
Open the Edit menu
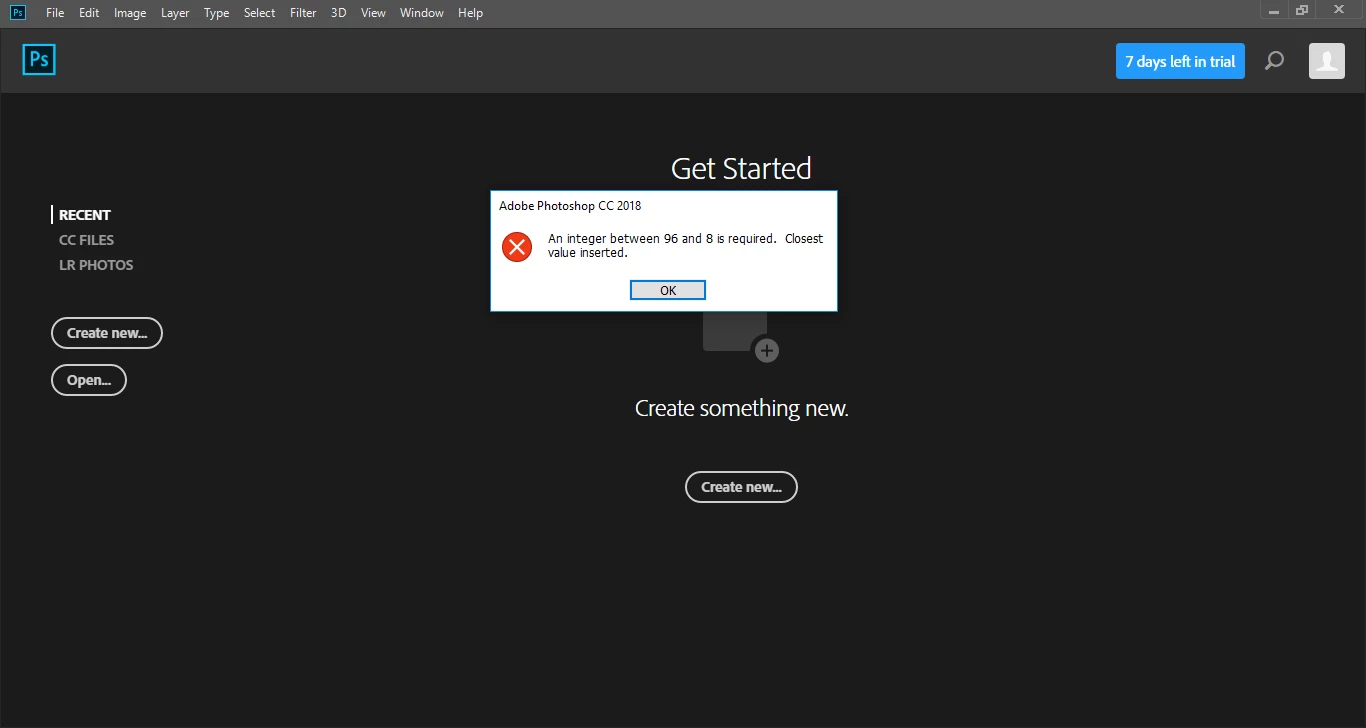(x=89, y=13)
